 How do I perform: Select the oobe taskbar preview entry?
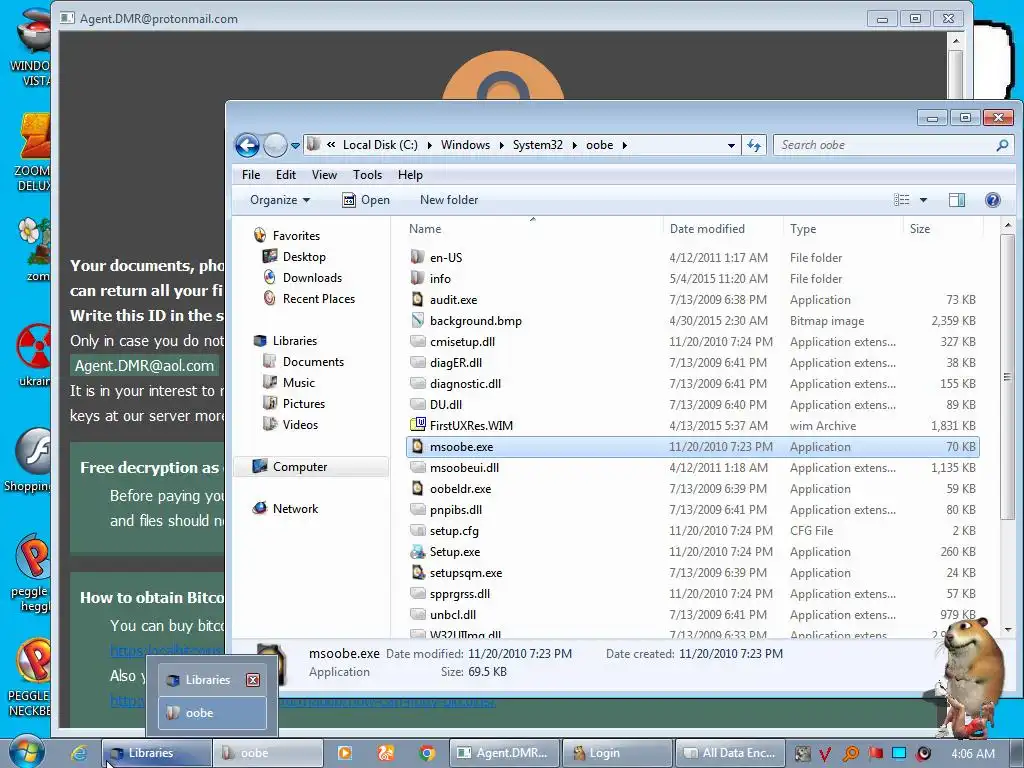click(213, 713)
